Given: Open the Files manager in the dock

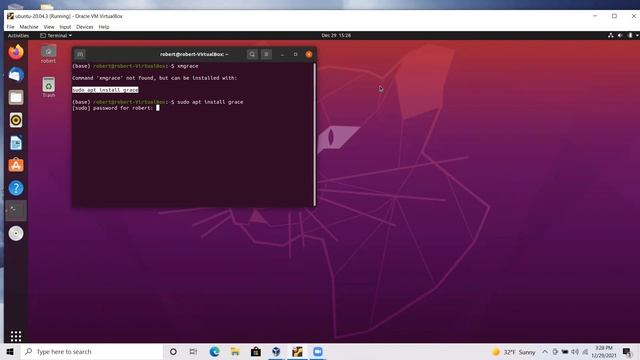Looking at the screenshot, I should click(x=16, y=98).
